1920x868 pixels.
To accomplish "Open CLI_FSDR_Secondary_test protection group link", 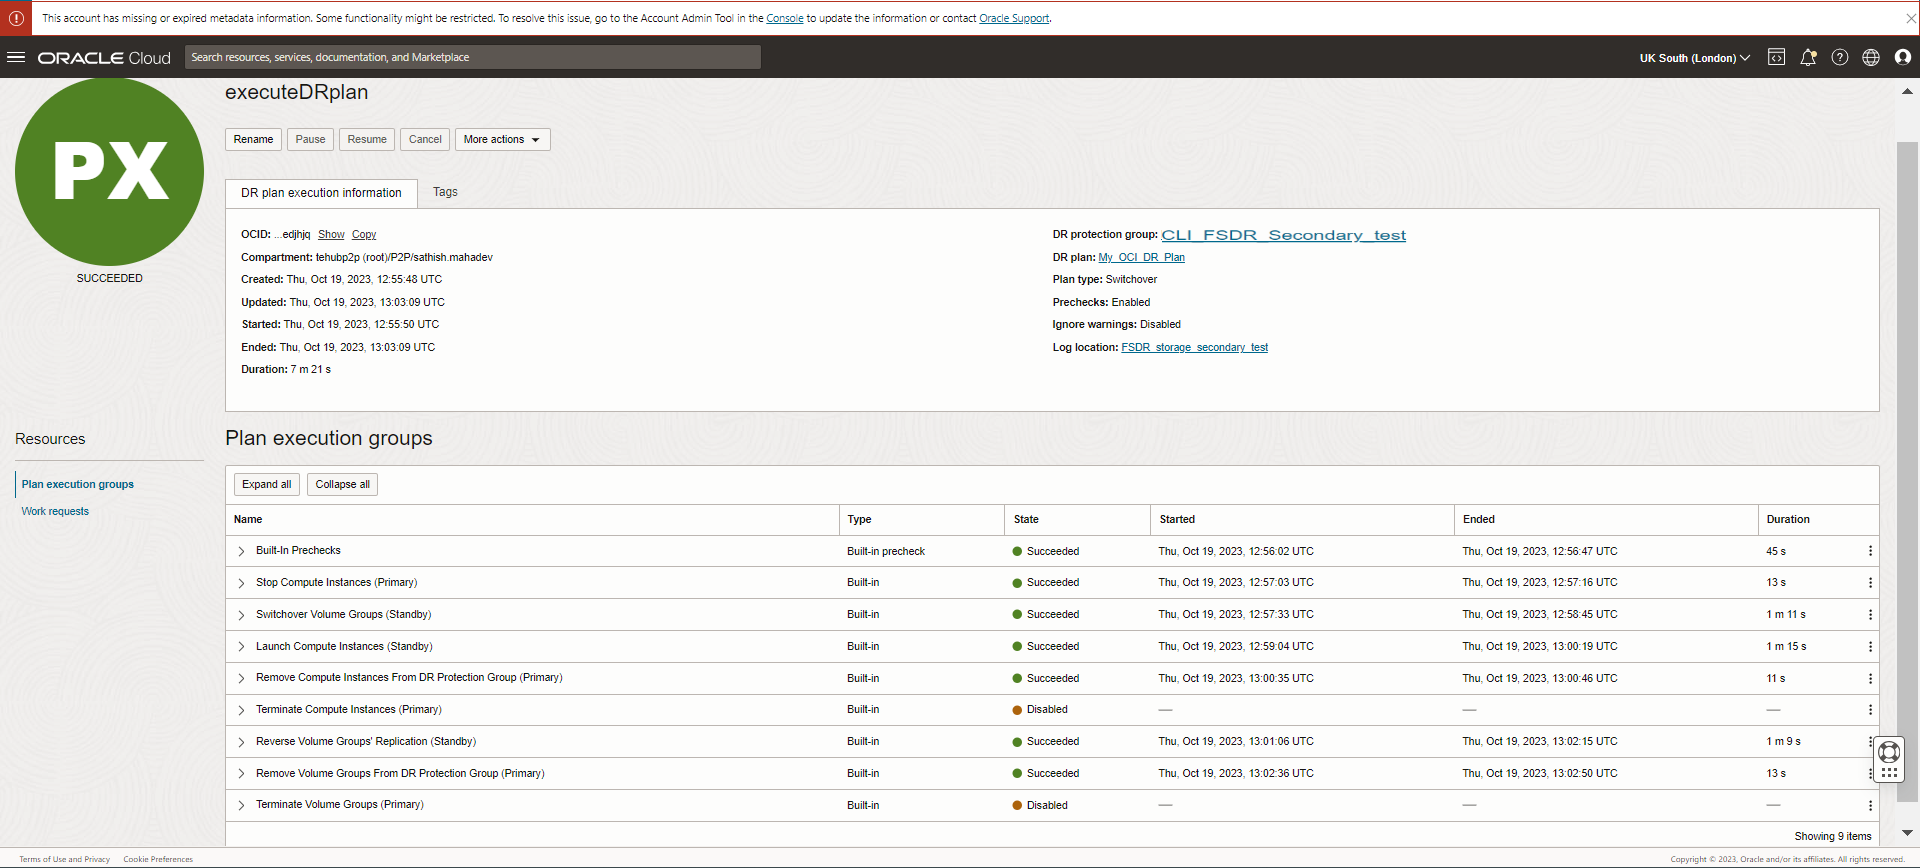I will tap(1284, 235).
